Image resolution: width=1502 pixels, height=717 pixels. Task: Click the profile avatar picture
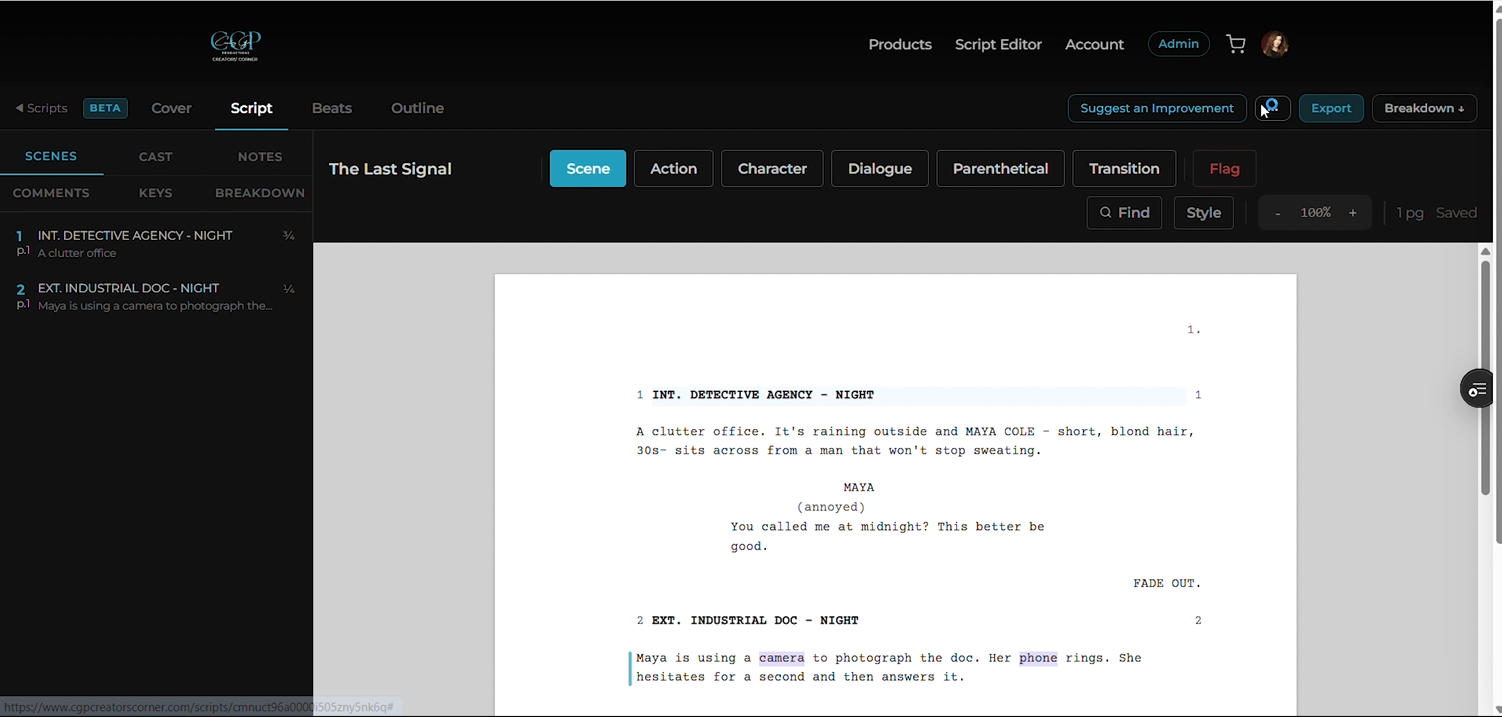[x=1274, y=44]
